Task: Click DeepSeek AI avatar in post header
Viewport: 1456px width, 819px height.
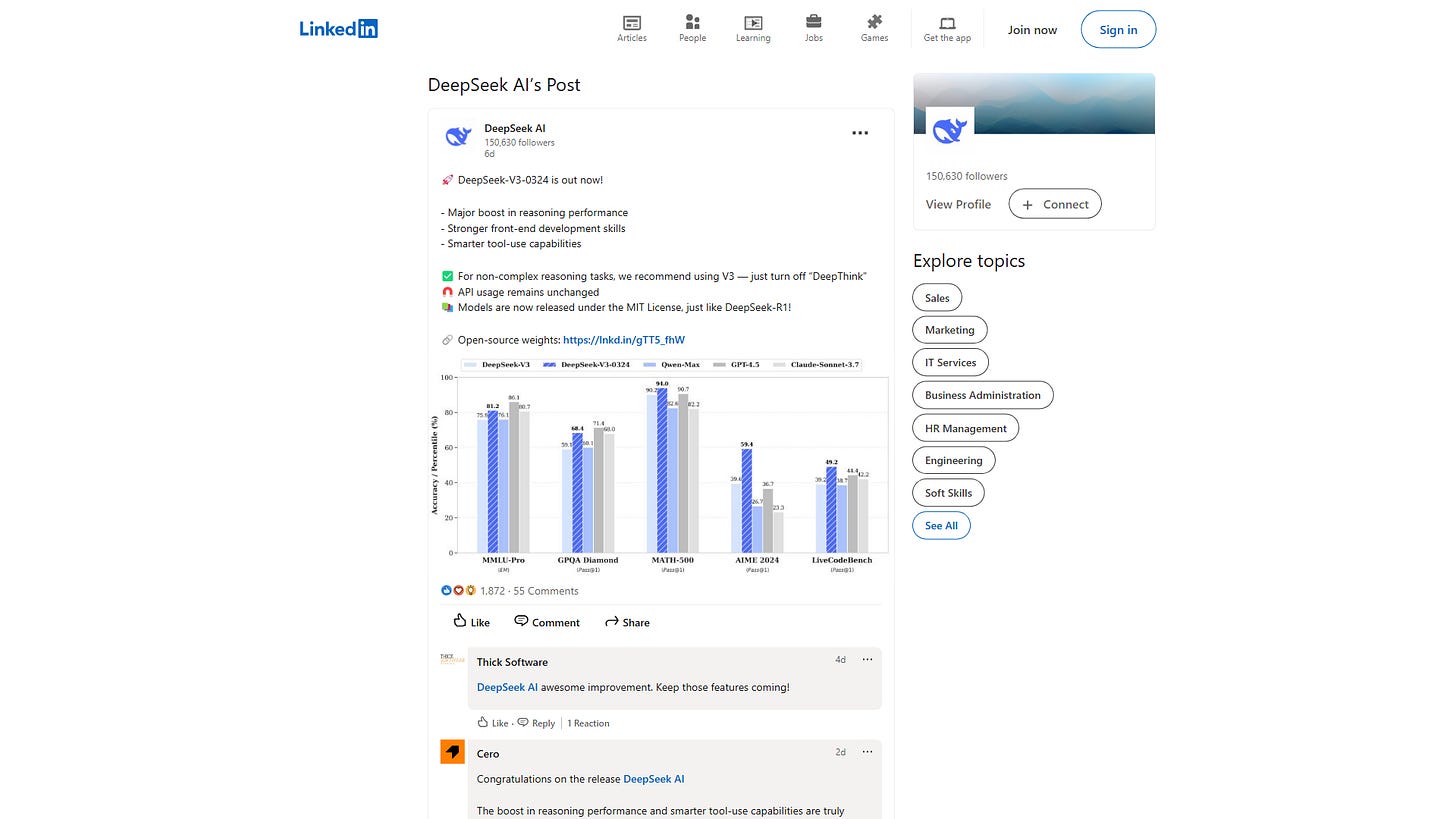Action: coord(458,137)
